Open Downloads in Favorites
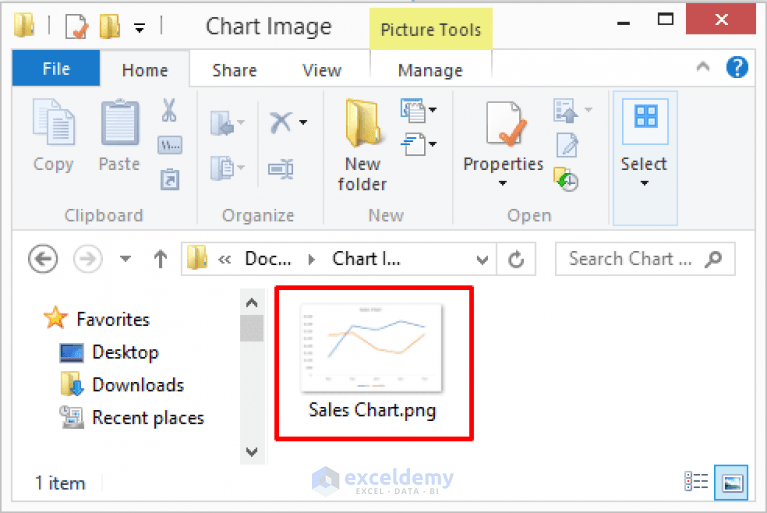Viewport: 767px width, 513px height. tap(137, 385)
